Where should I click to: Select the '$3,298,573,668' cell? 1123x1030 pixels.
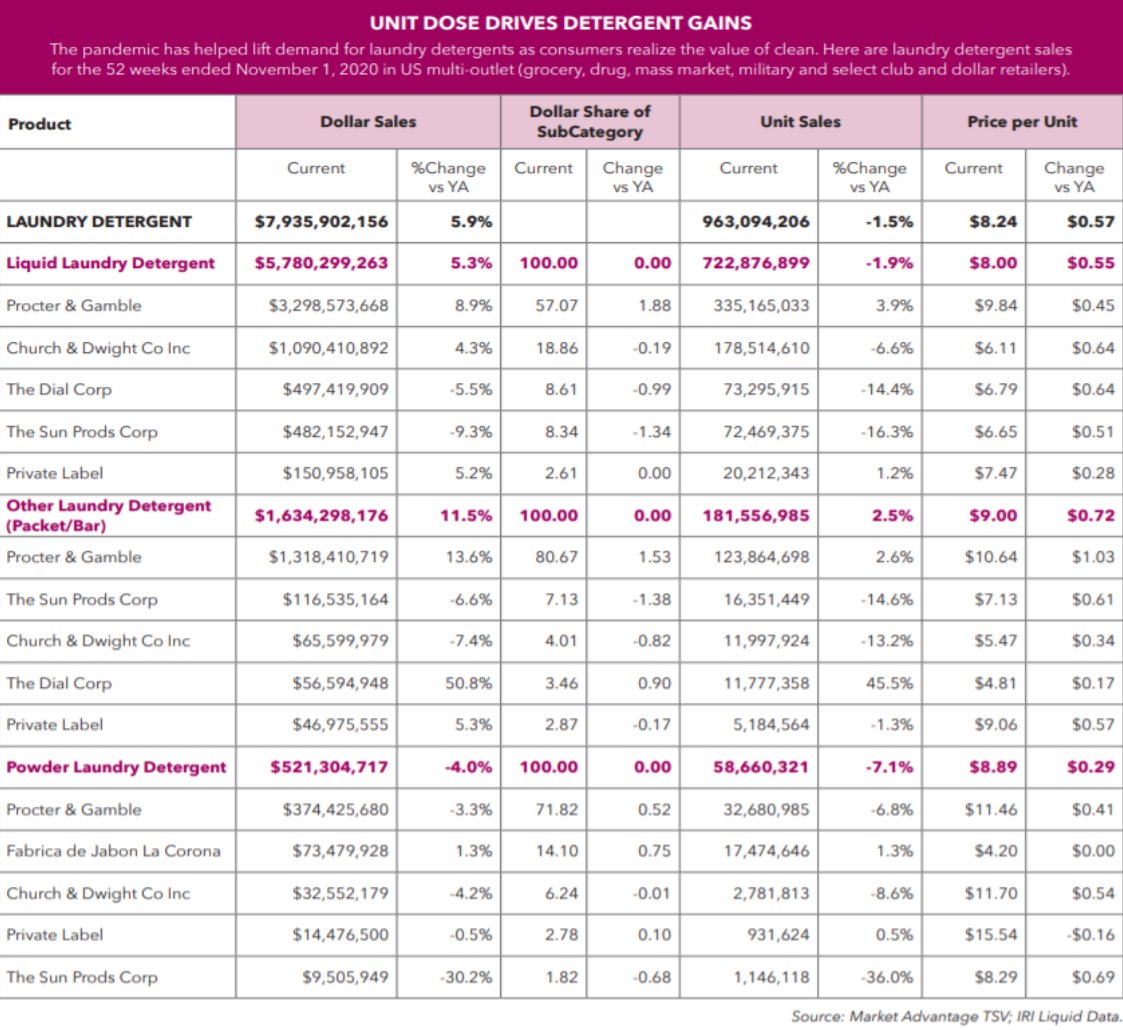pyautogui.click(x=329, y=306)
